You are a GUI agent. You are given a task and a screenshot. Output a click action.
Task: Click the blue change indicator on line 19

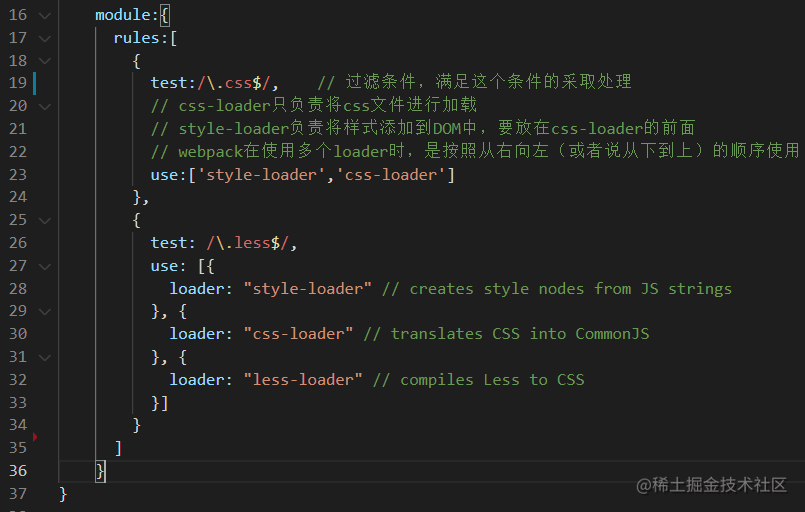click(x=34, y=83)
